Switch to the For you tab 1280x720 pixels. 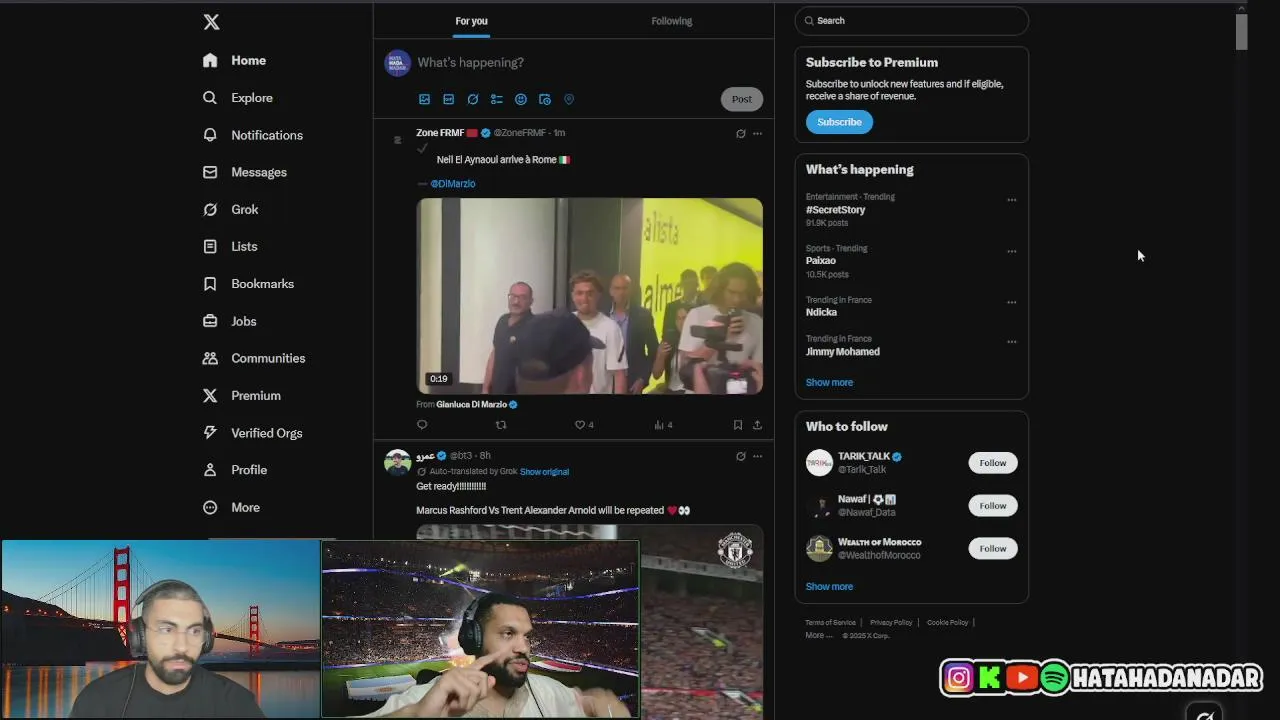pyautogui.click(x=471, y=21)
